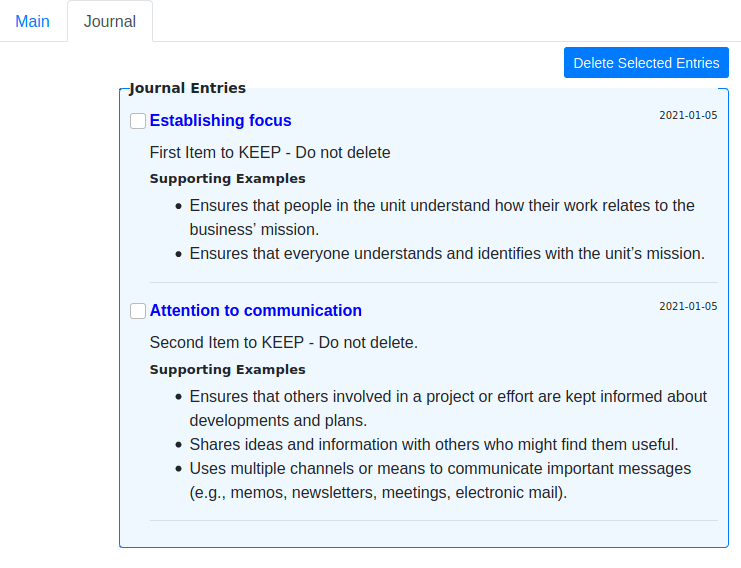This screenshot has width=741, height=568.
Task: Click bullet about keeping others informed of plans
Action: click(448, 408)
